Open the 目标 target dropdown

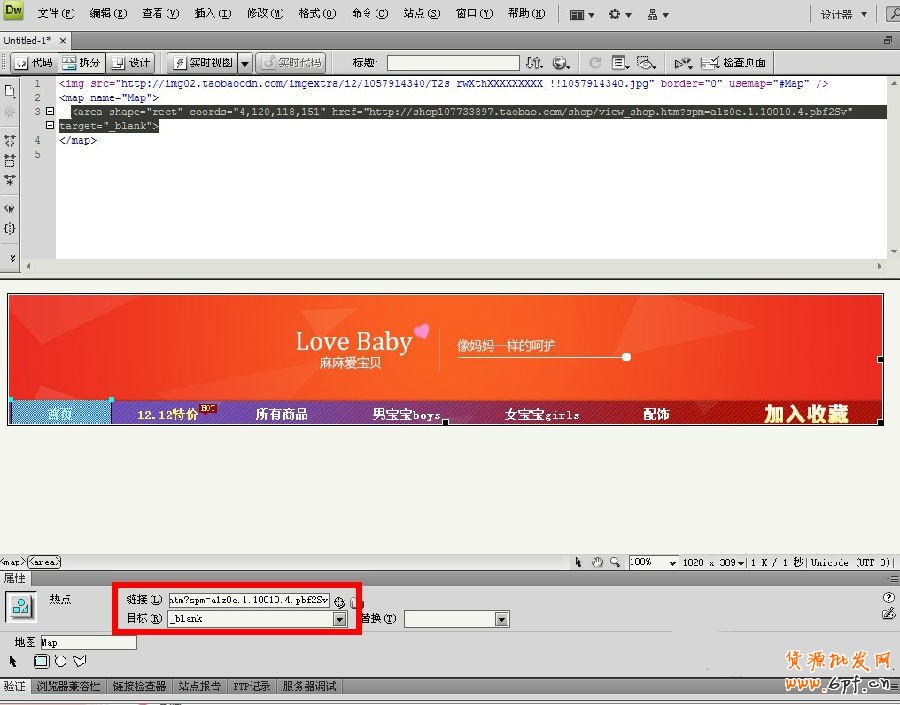pos(340,619)
